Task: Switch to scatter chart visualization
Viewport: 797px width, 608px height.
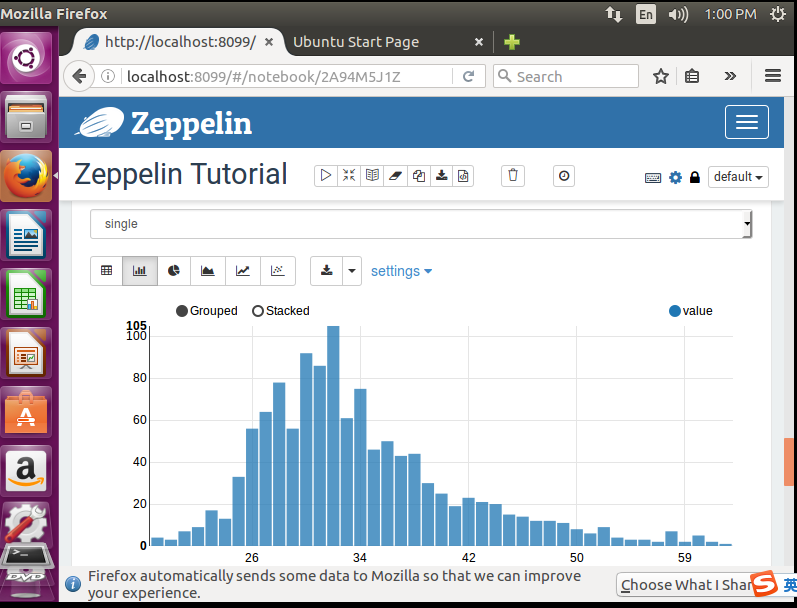Action: pos(278,271)
